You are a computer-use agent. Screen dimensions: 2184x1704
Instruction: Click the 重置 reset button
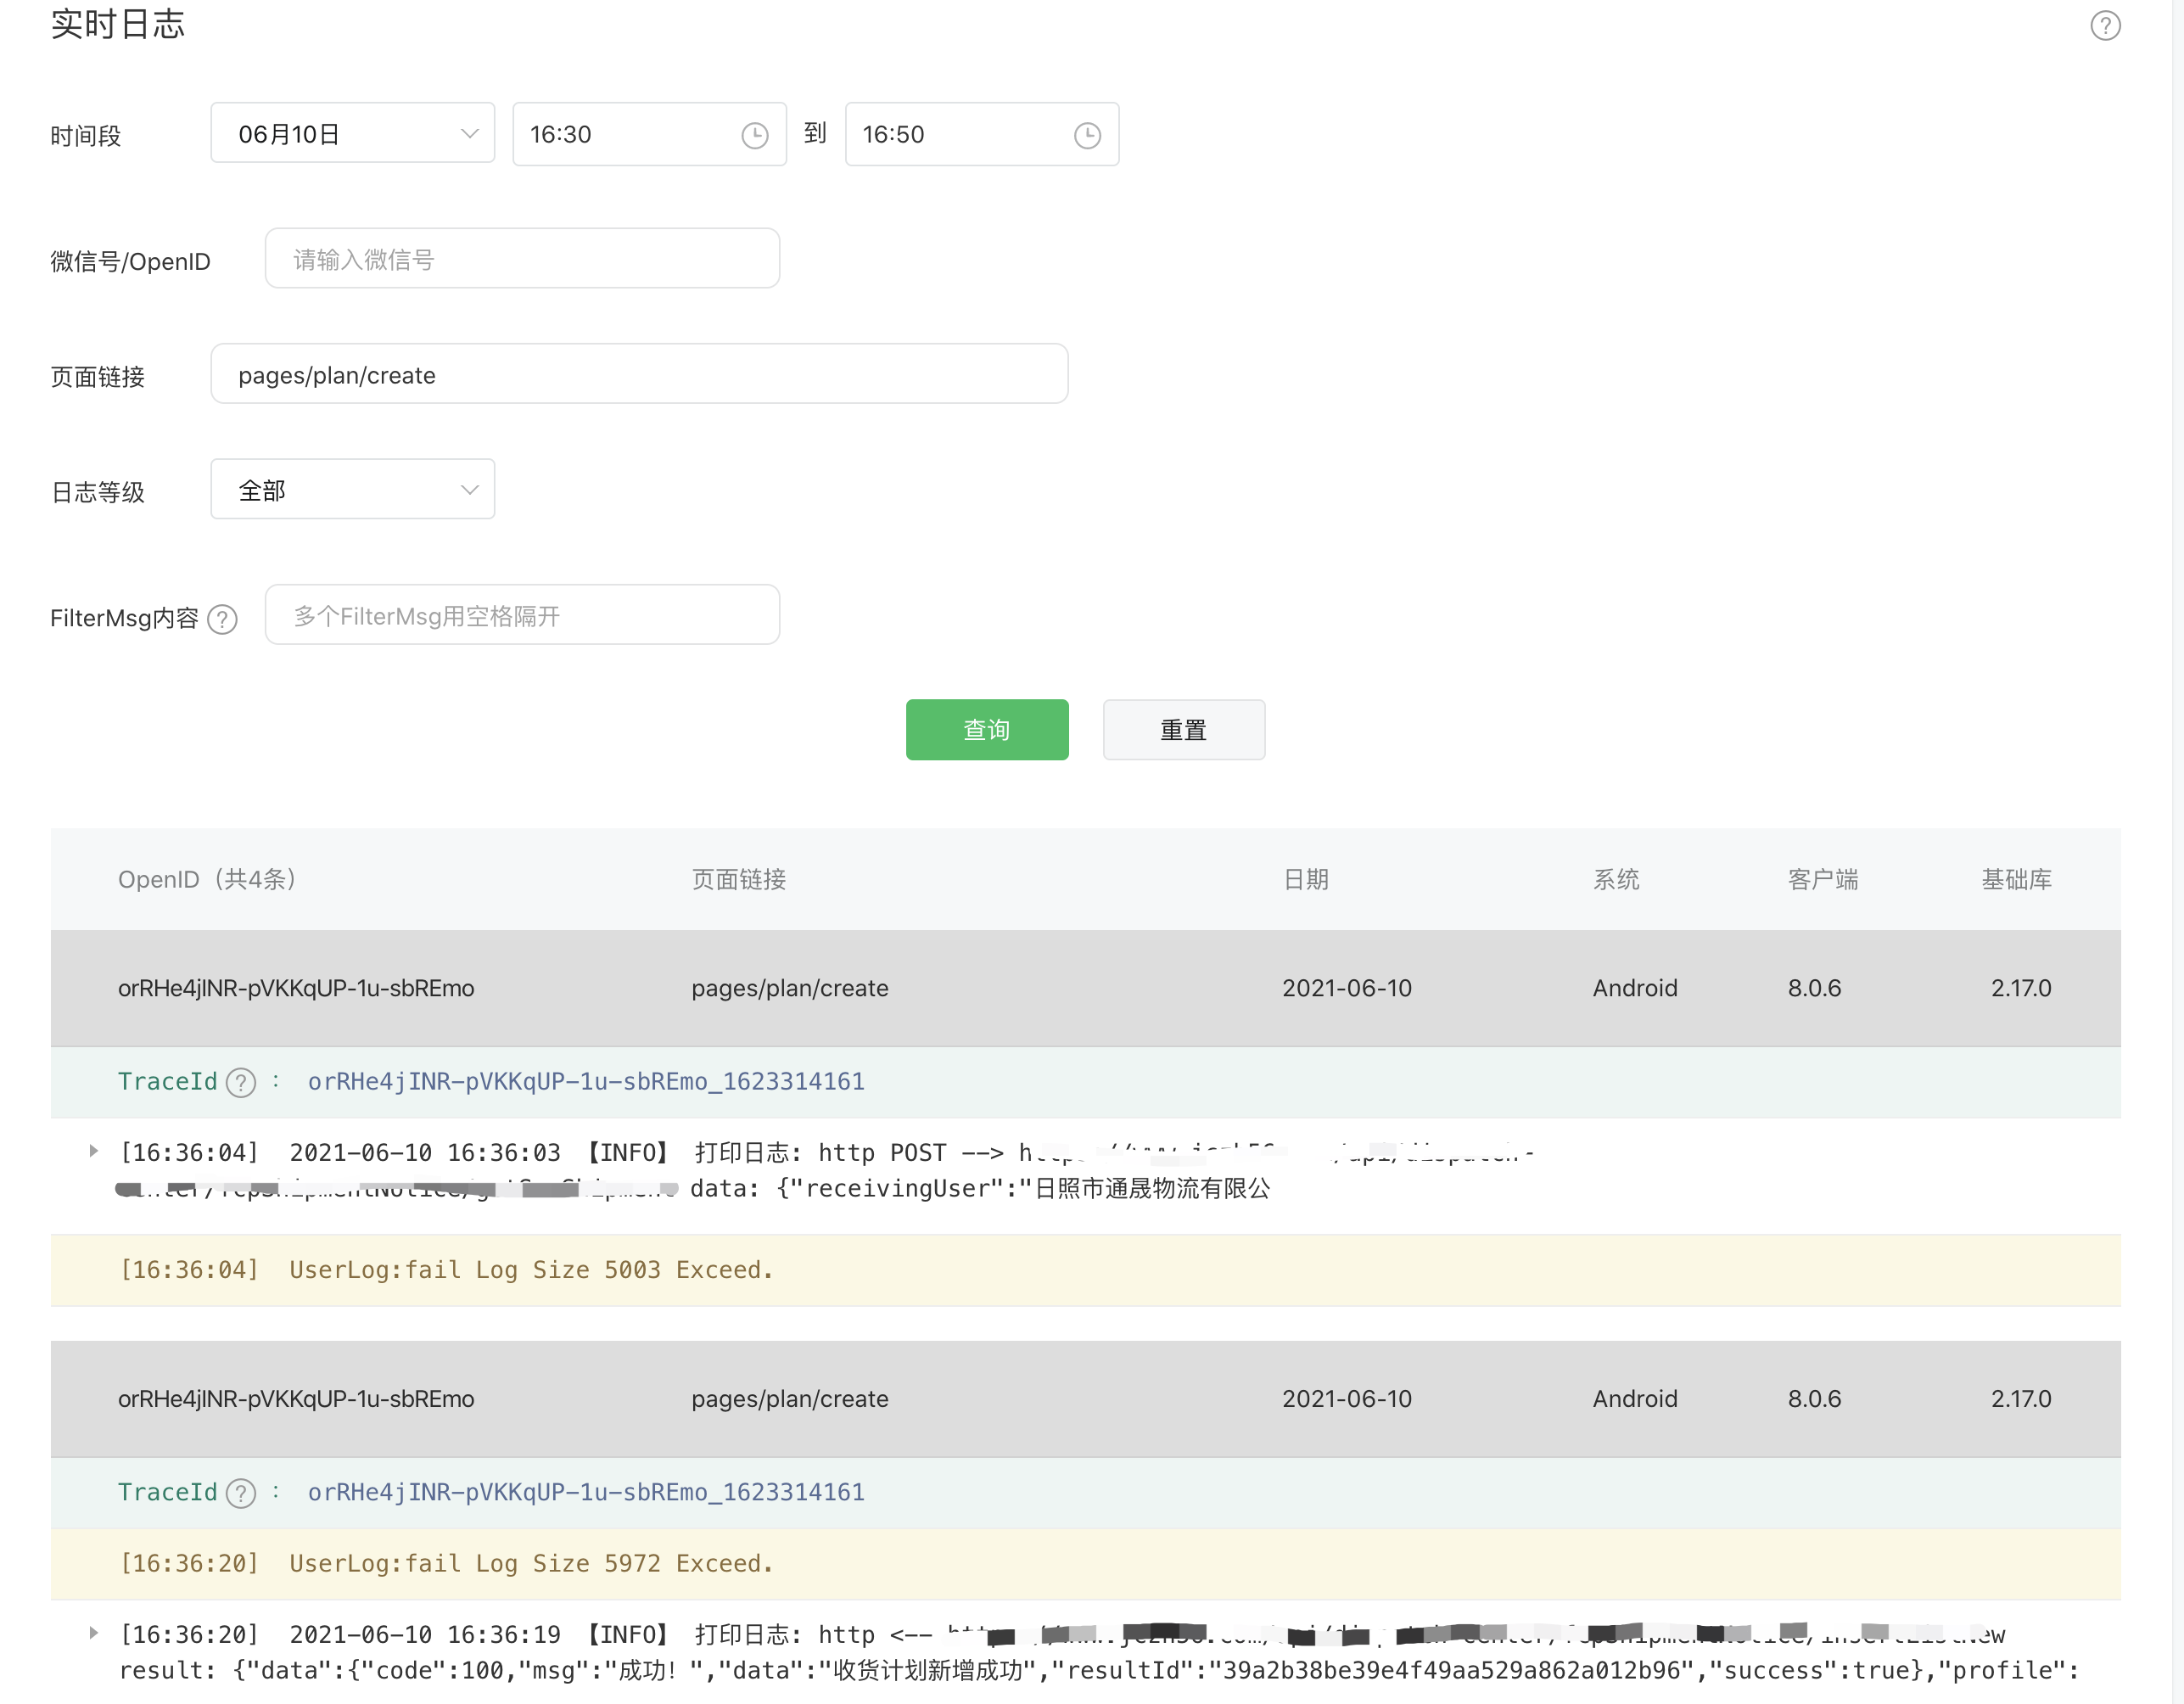point(1183,730)
